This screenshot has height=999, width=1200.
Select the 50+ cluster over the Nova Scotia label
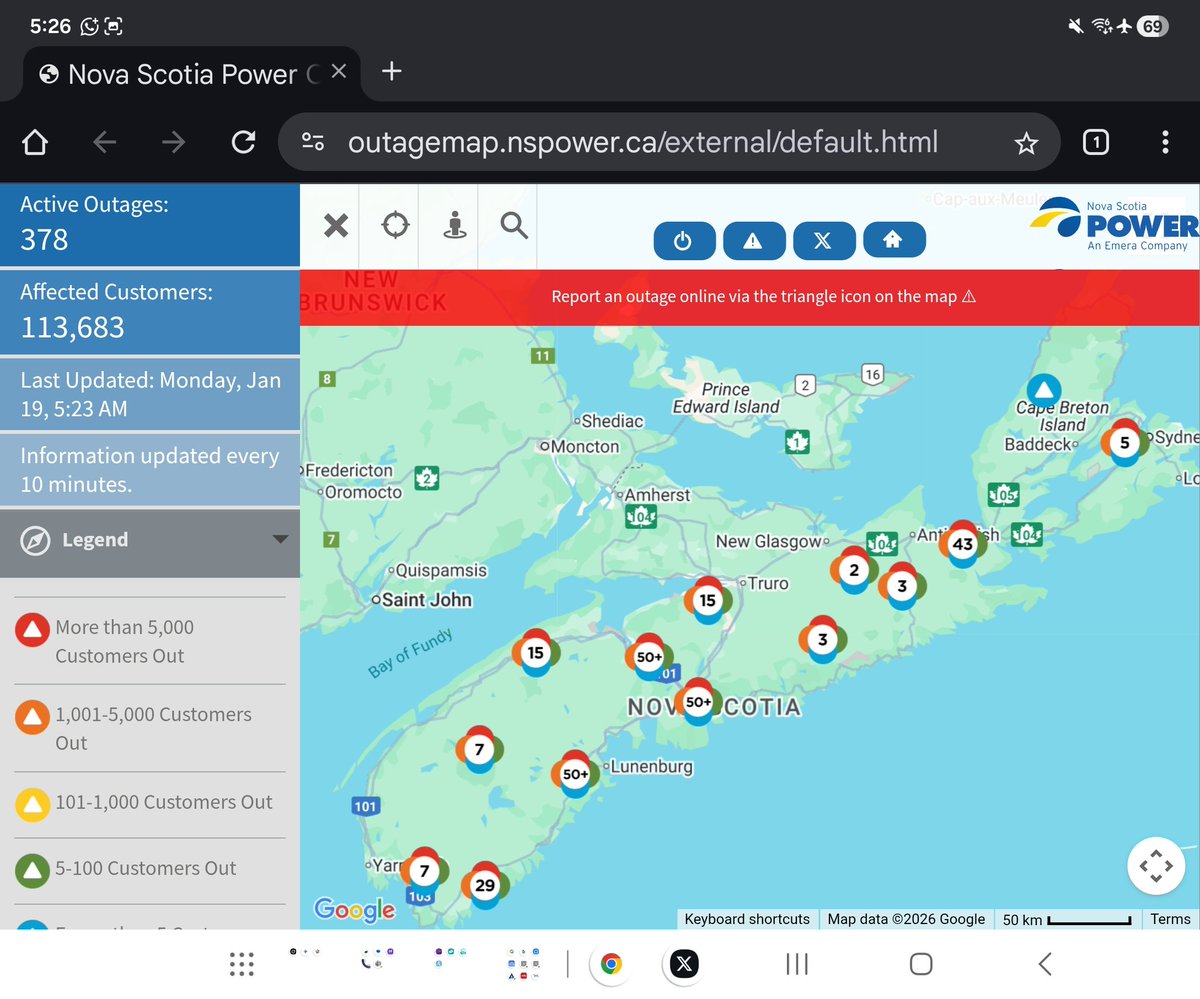point(698,702)
